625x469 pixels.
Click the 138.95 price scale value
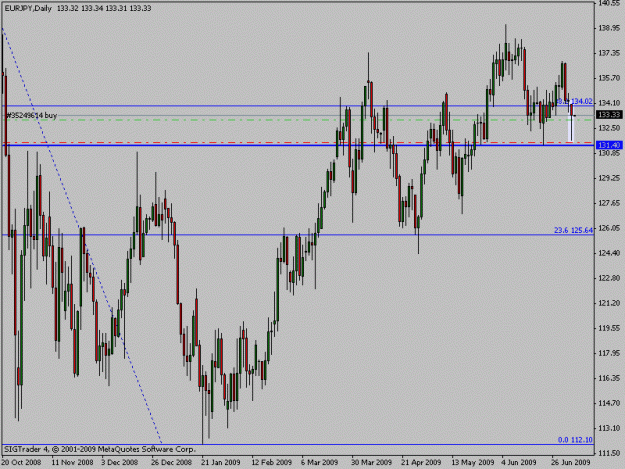(x=609, y=28)
